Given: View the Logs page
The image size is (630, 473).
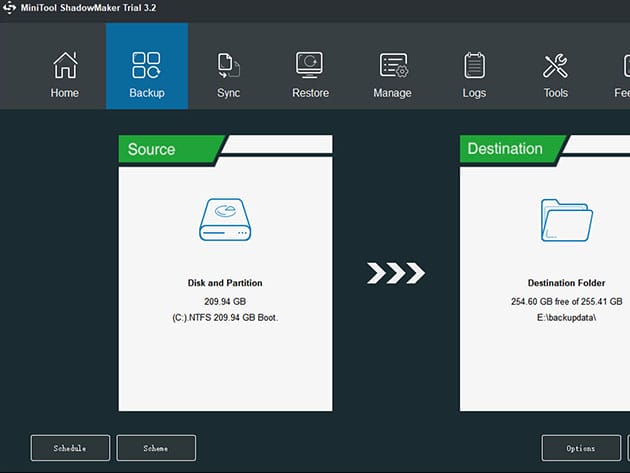Looking at the screenshot, I should (474, 75).
